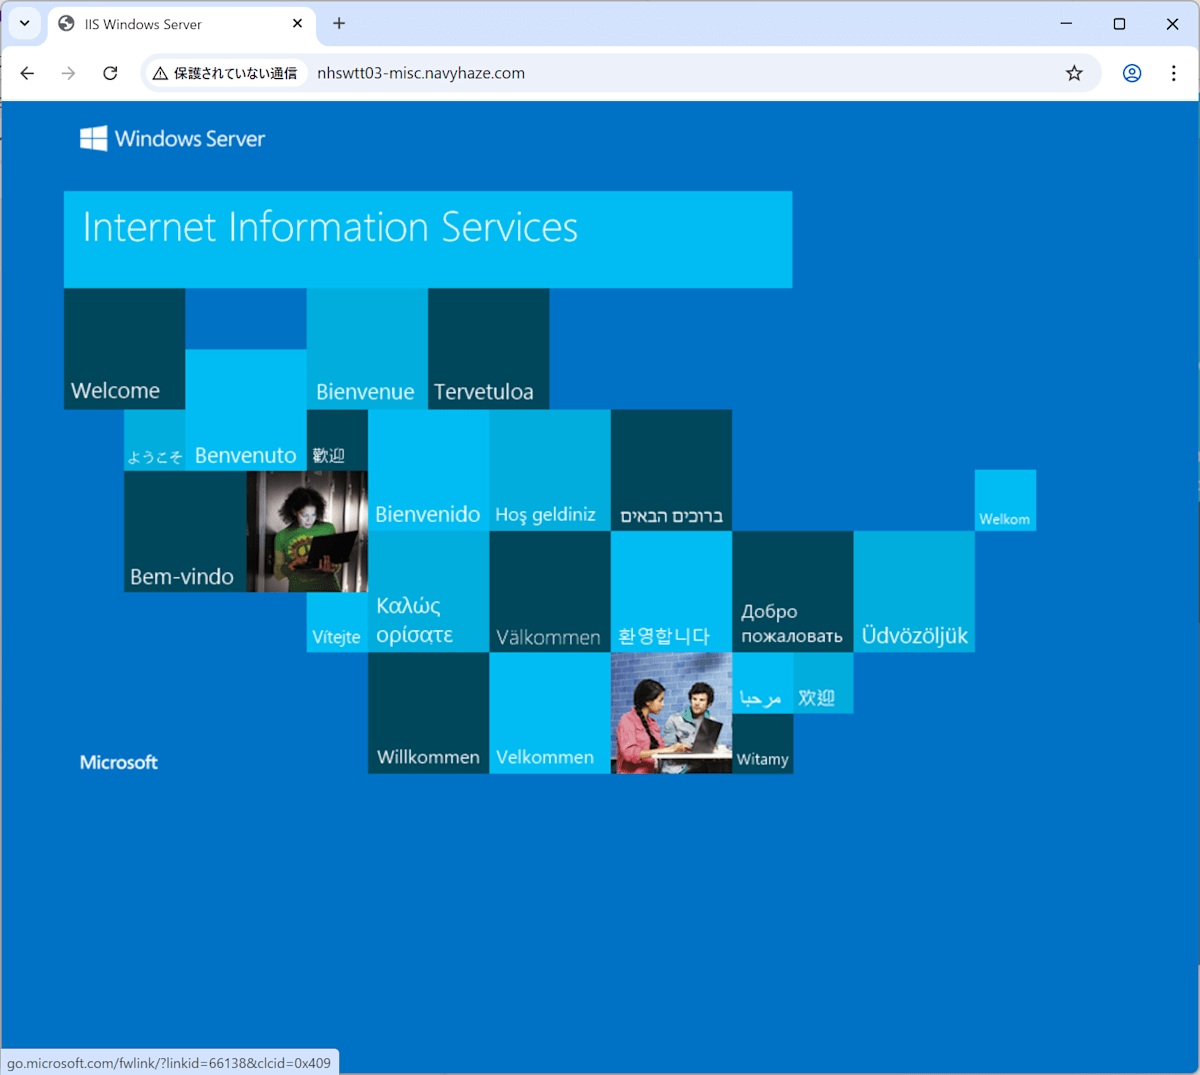This screenshot has height=1075, width=1200.
Task: Click the Välkommen tile
Action: (550, 591)
